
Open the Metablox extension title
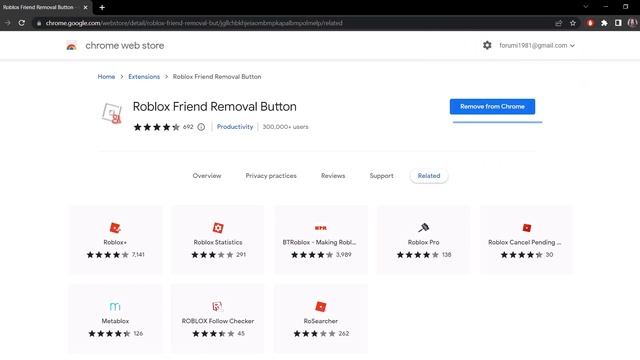click(x=115, y=321)
